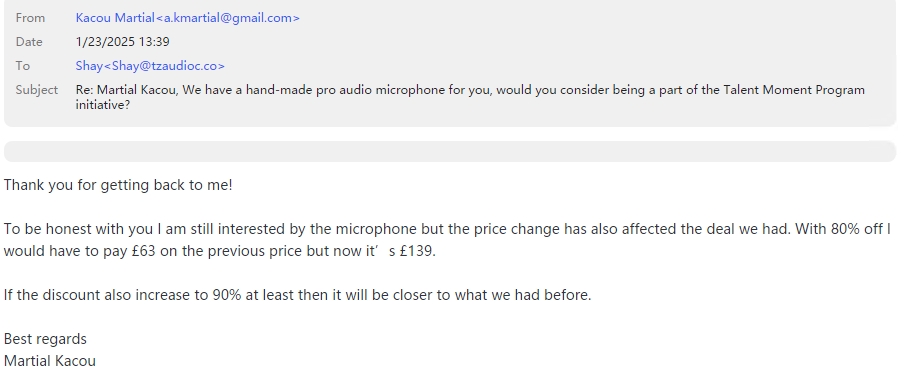Click the empty gray bar under the header
The width and height of the screenshot is (904, 374).
450,152
